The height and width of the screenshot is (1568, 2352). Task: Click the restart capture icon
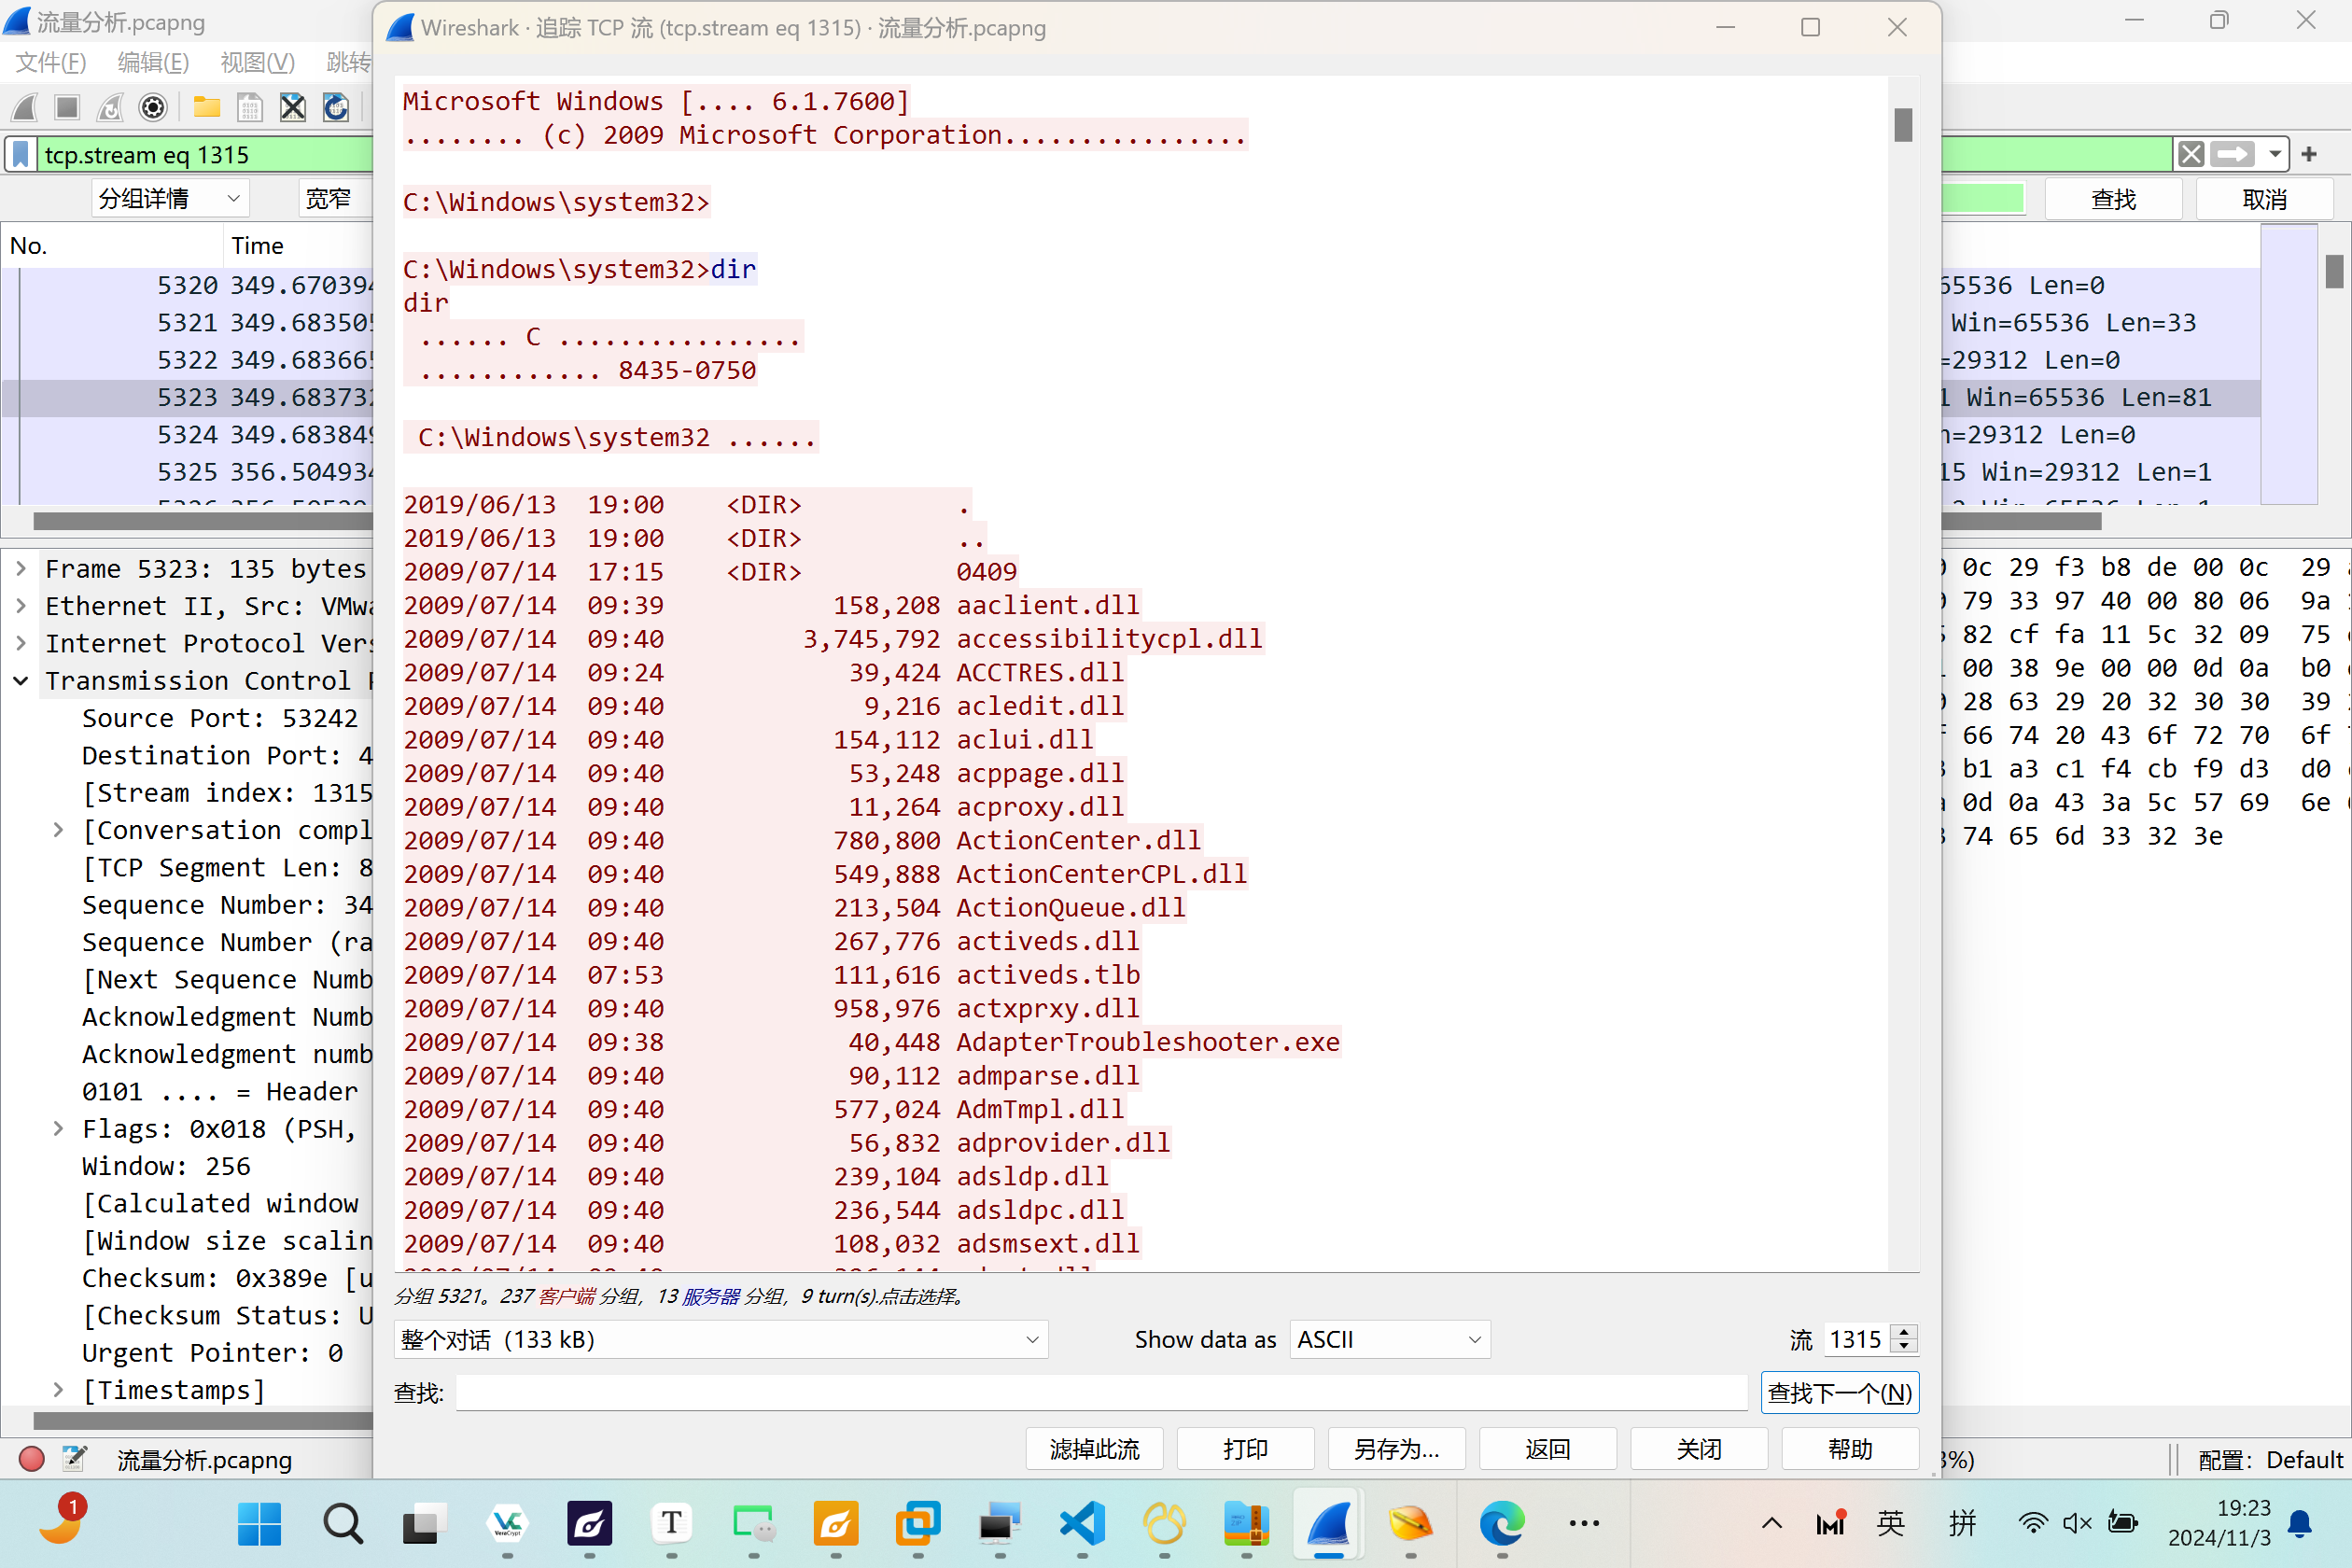[x=110, y=107]
